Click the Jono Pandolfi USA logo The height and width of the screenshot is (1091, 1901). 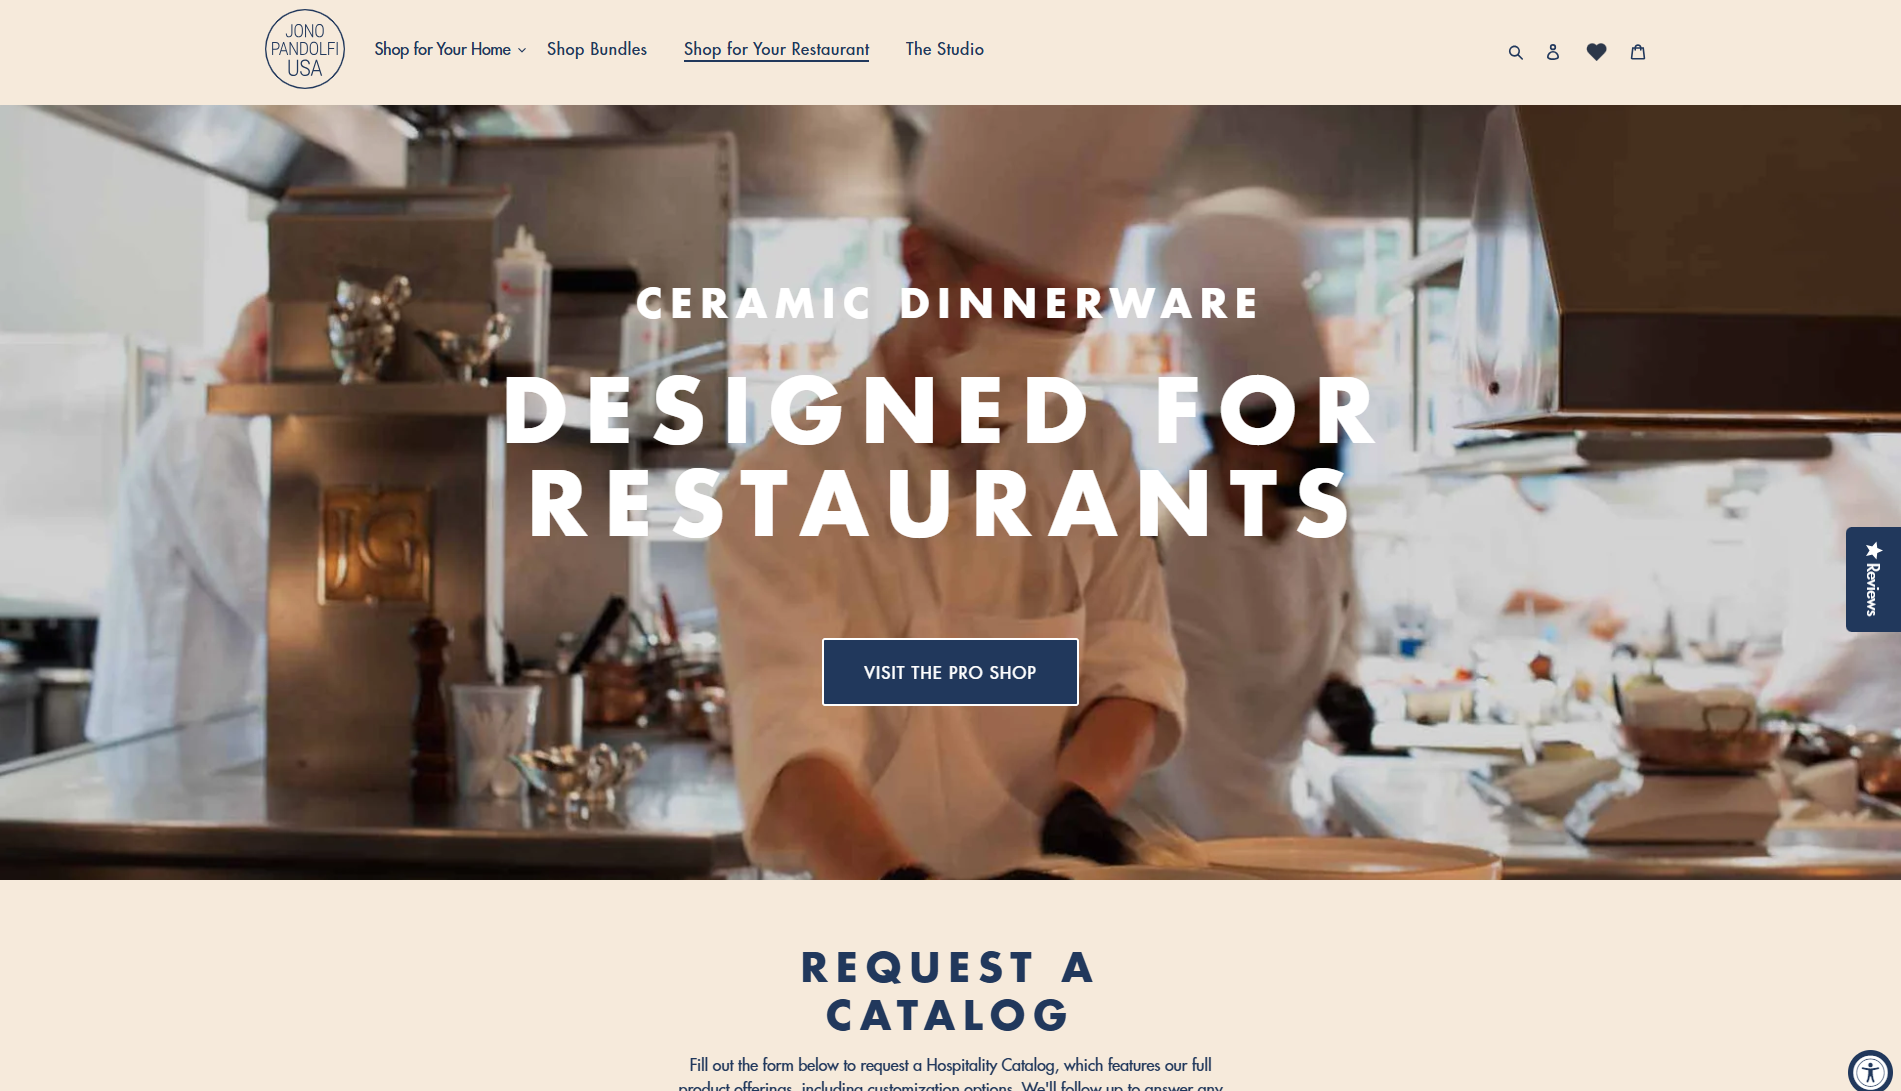coord(305,49)
